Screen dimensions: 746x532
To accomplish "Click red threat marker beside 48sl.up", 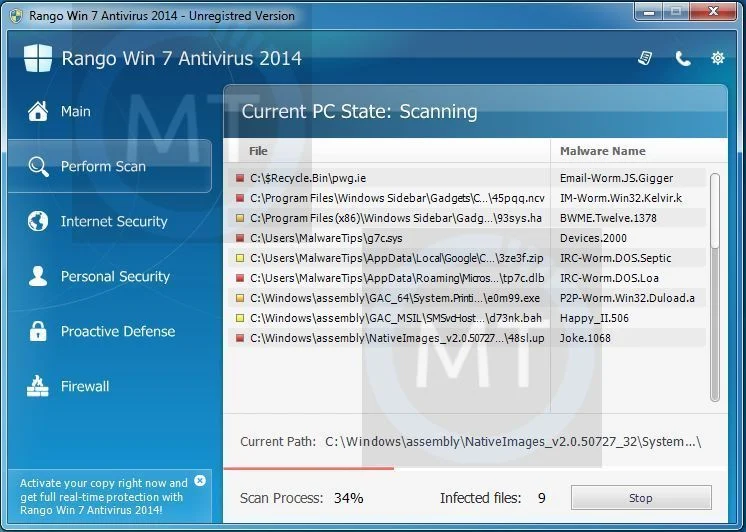I will 240,338.
